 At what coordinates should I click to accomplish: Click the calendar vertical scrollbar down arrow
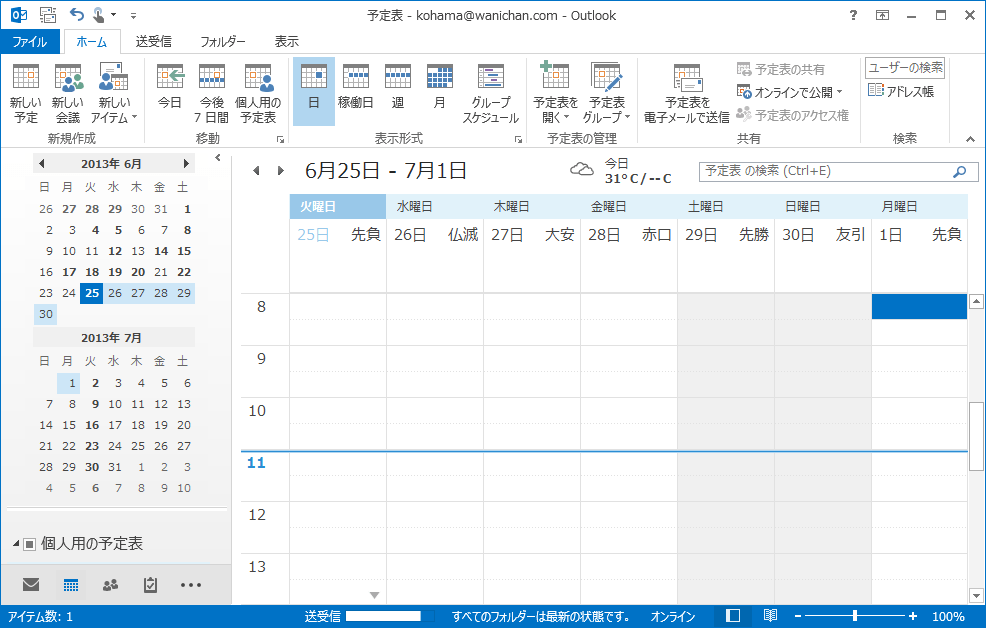point(976,595)
